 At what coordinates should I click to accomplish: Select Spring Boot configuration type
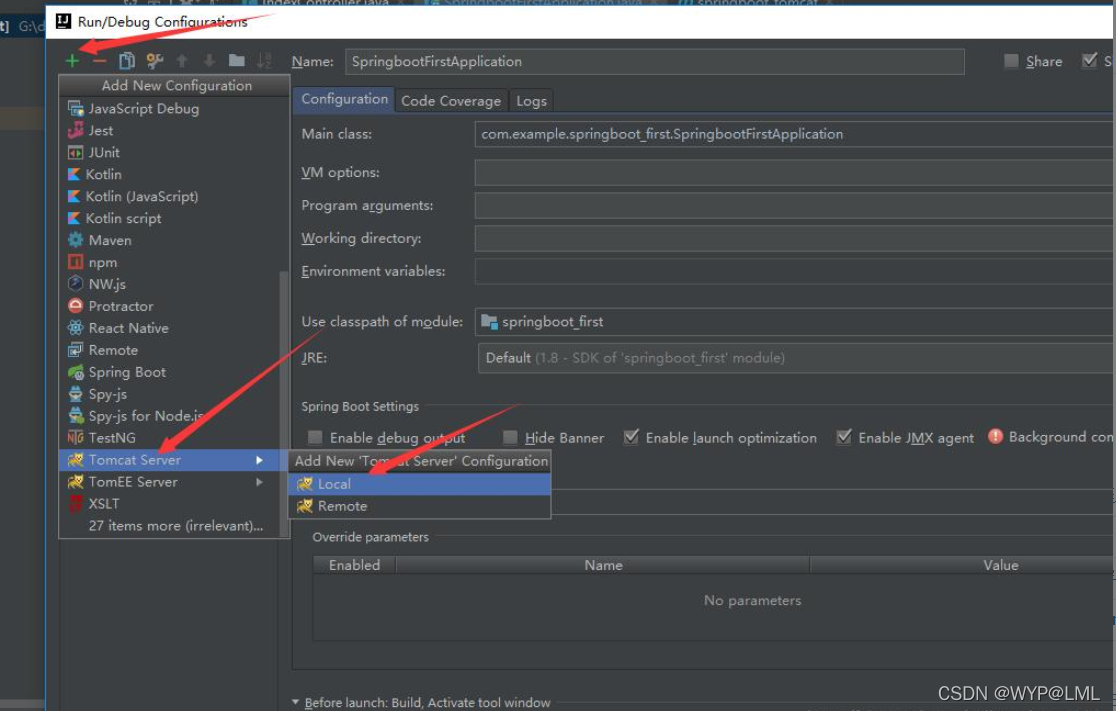tap(171, 372)
